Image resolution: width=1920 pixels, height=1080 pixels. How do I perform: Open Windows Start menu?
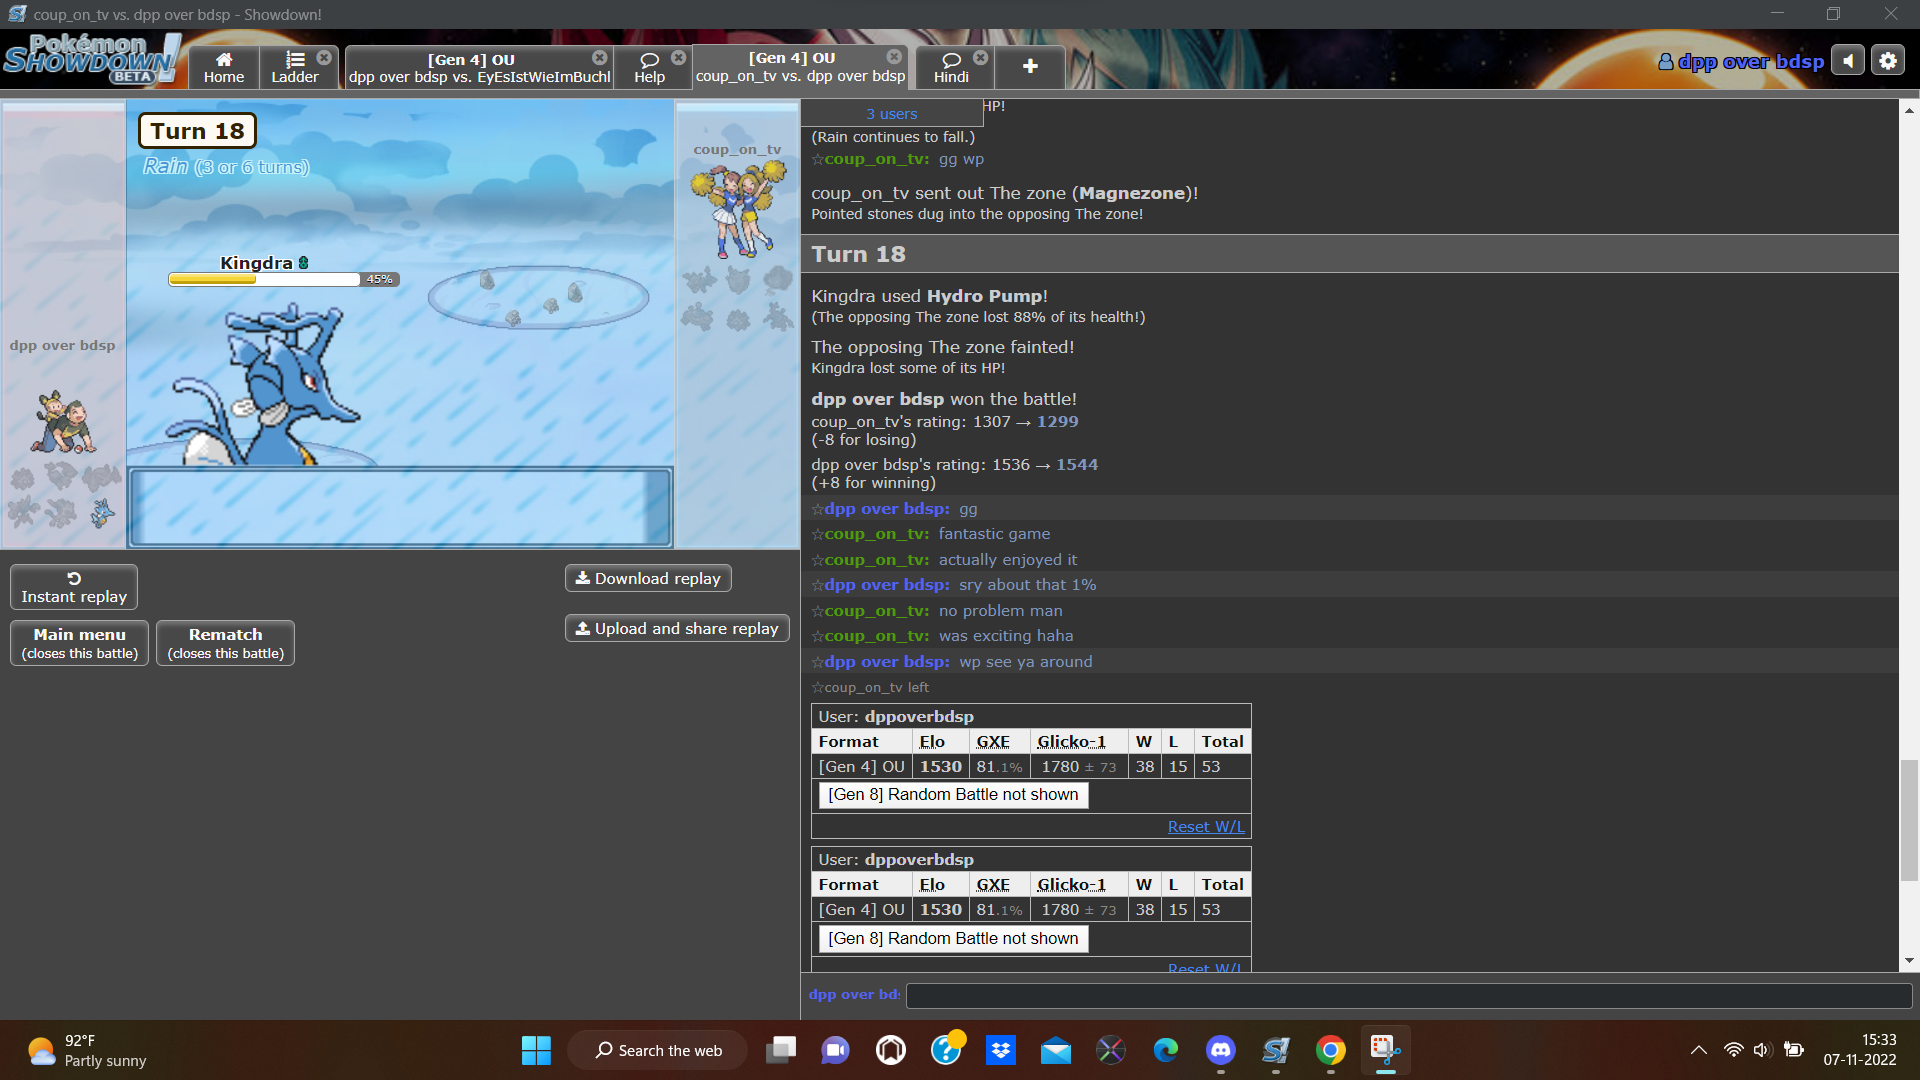click(536, 1050)
